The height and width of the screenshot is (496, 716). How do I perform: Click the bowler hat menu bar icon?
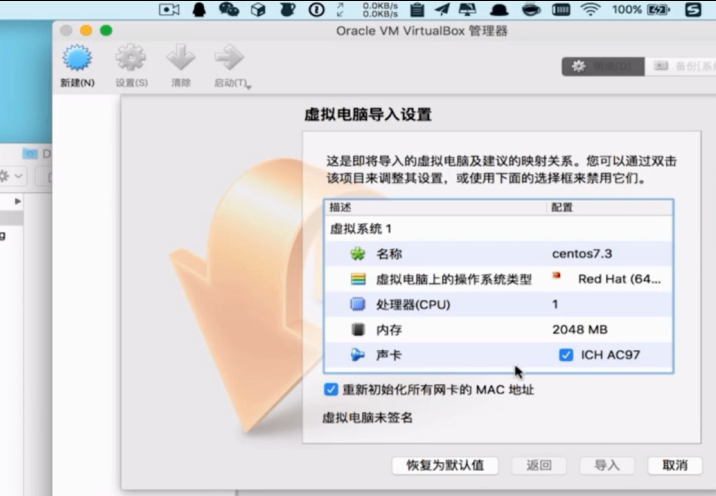(499, 10)
